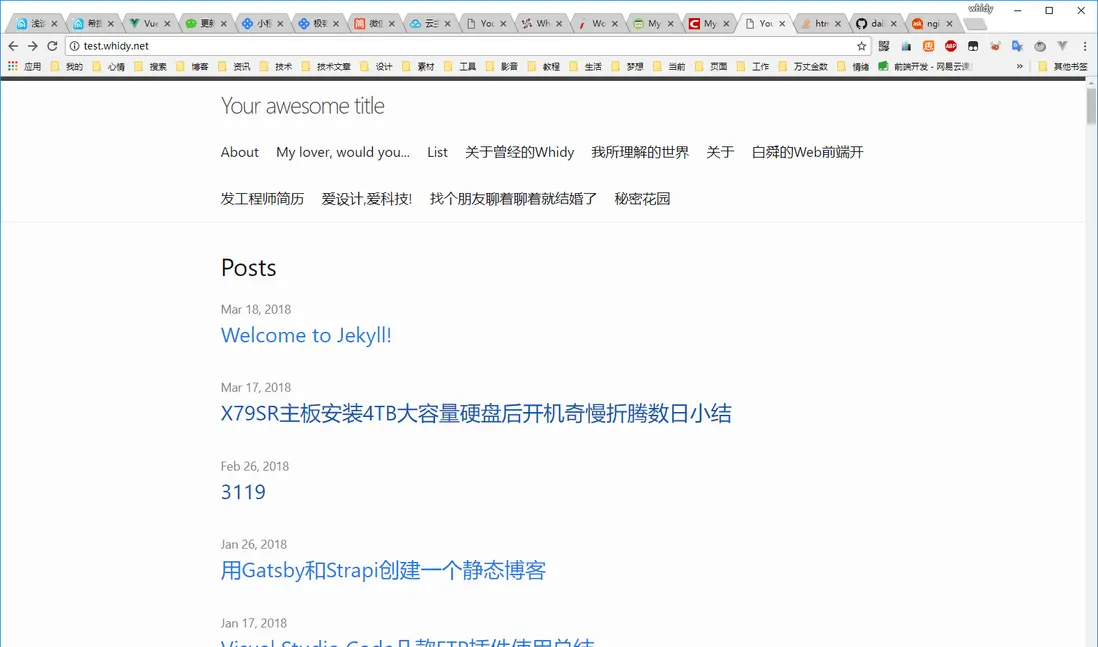Open the 秘密花园 navigation link
This screenshot has height=647, width=1098.
pyautogui.click(x=642, y=199)
